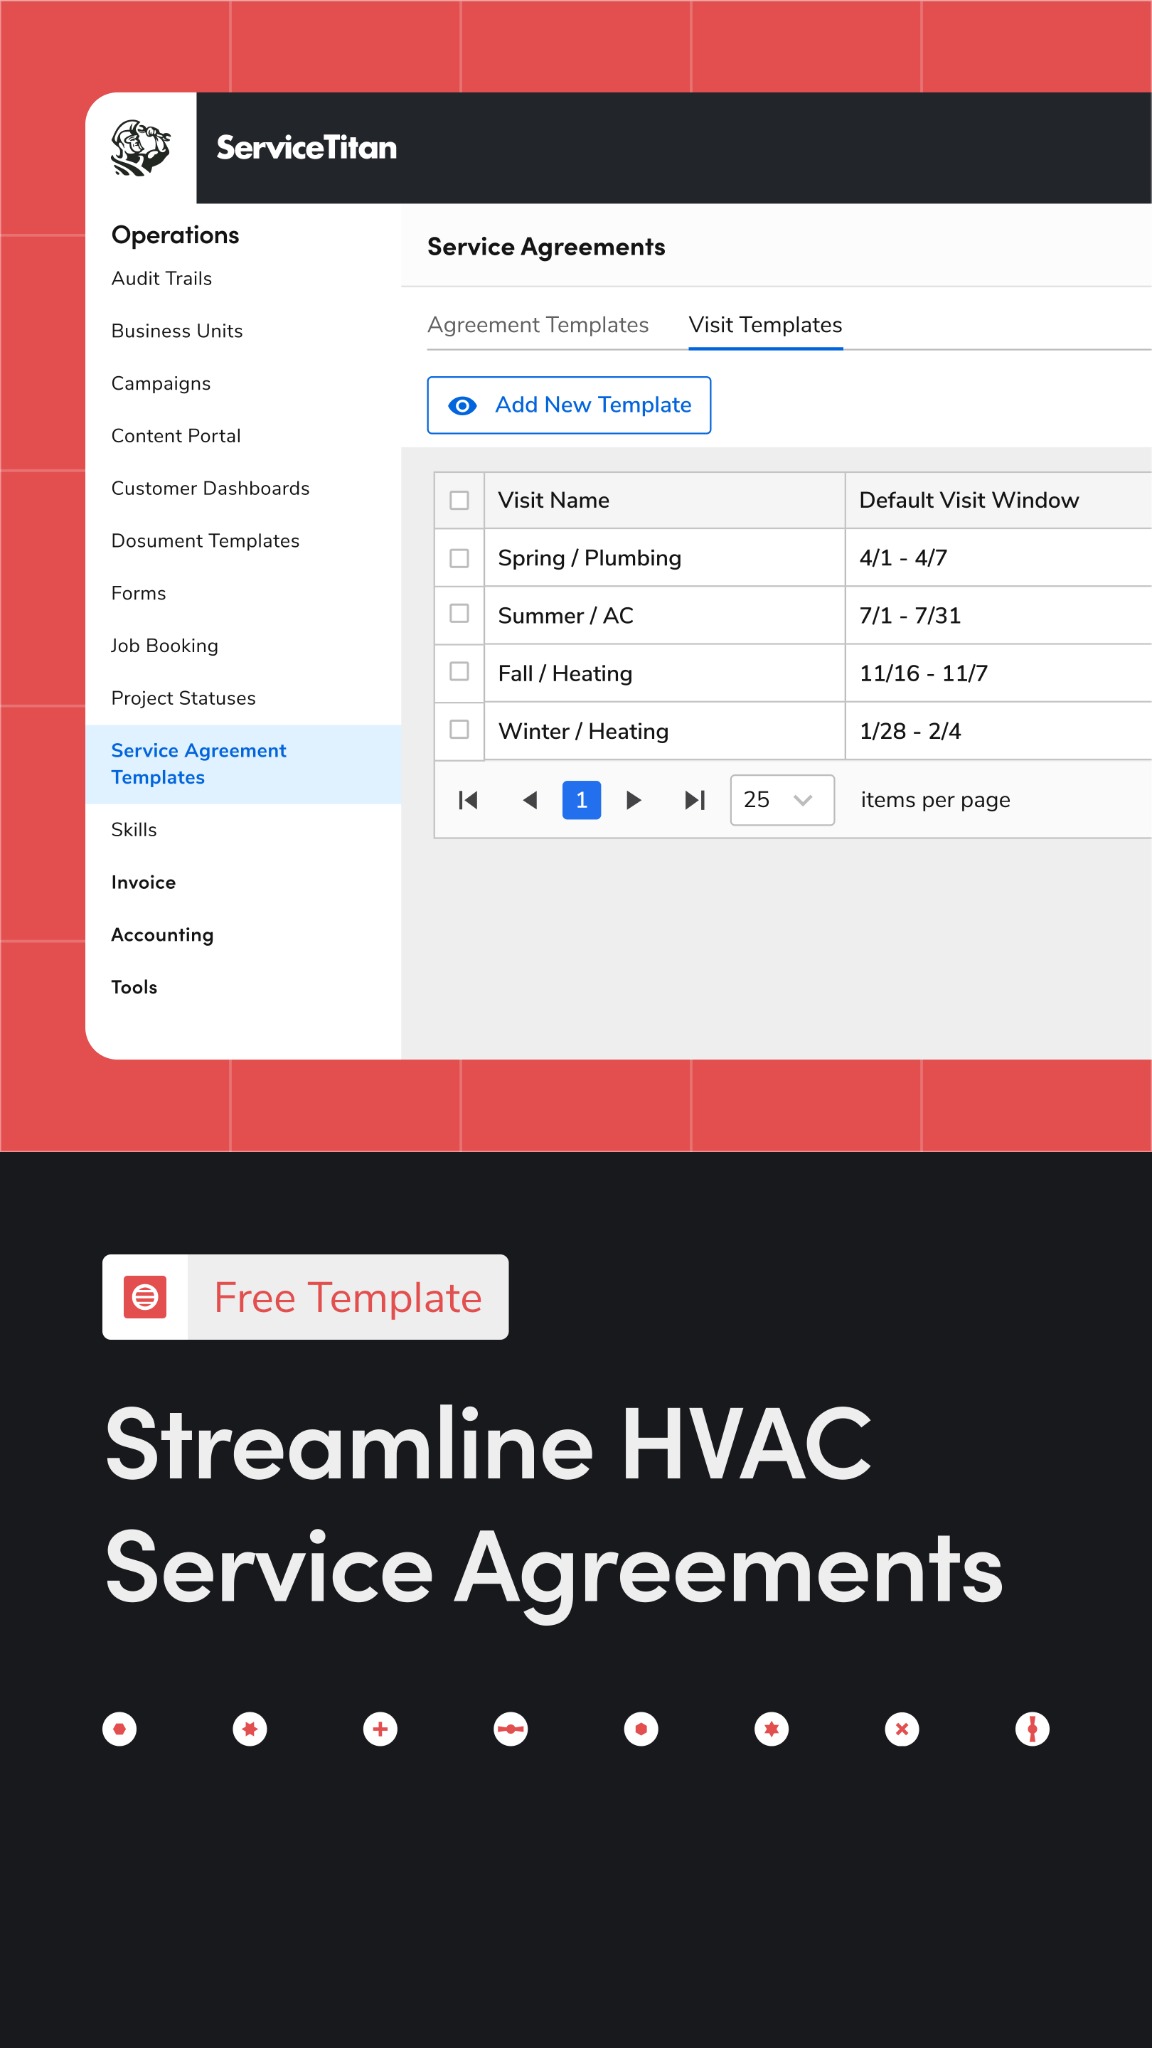The image size is (1152, 2048).
Task: Go to first page of results
Action: [x=468, y=800]
